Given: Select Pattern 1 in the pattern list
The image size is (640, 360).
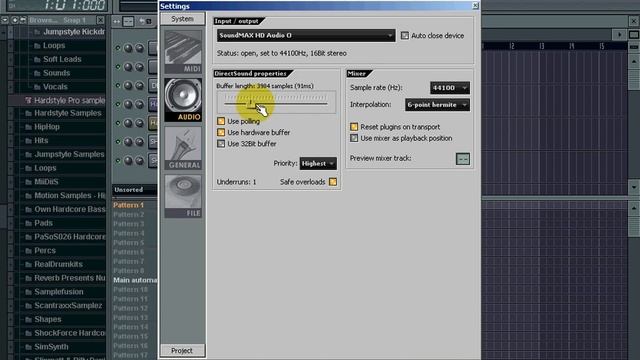Looking at the screenshot, I should pyautogui.click(x=129, y=205).
